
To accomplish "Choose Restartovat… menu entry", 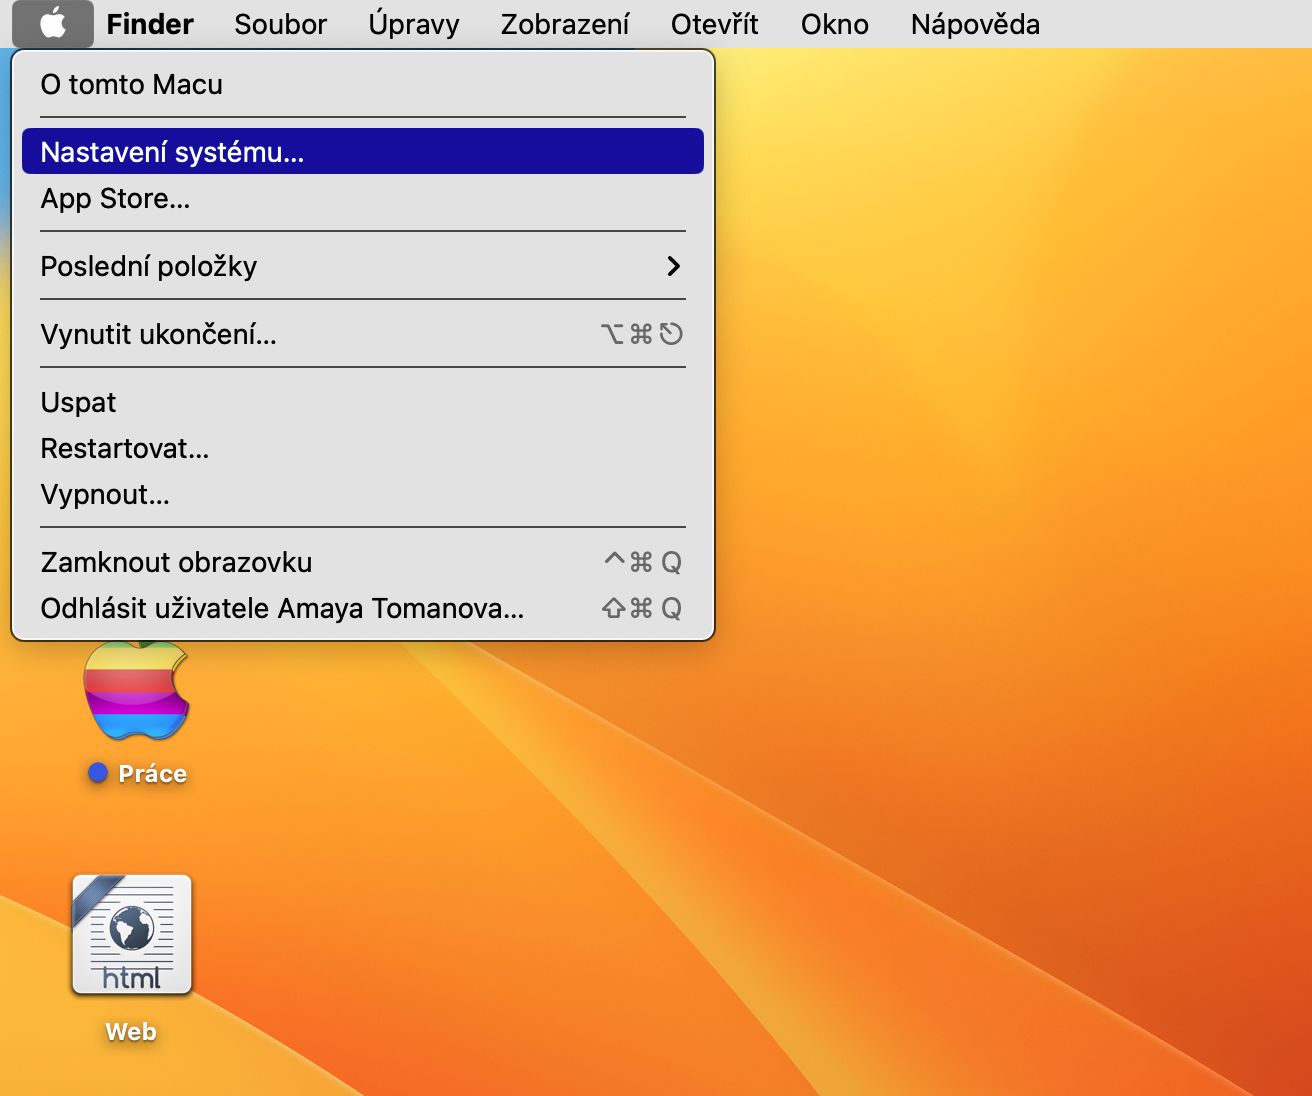I will [363, 448].
